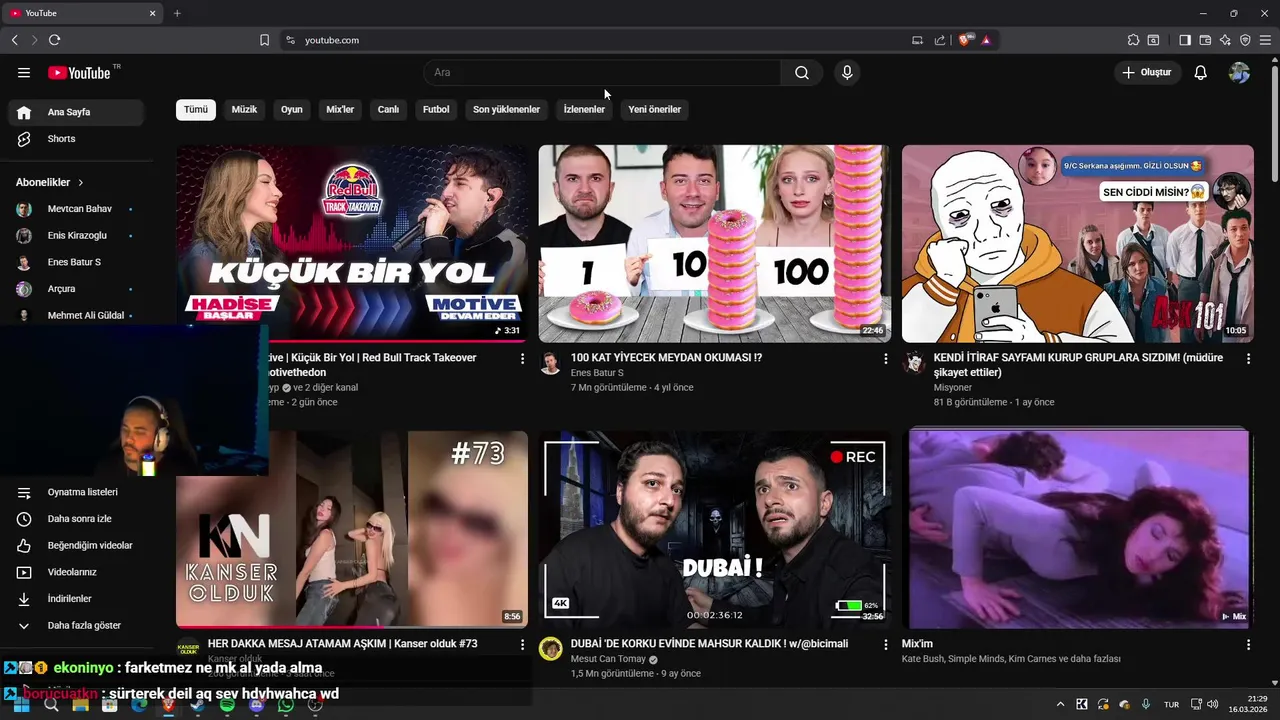Click the Oluştur create button
Screen dimensions: 1280x720
click(1148, 73)
